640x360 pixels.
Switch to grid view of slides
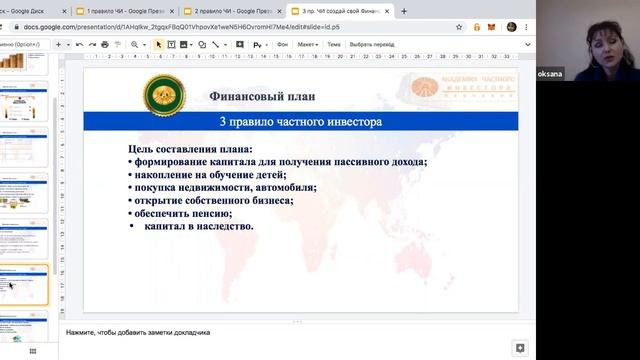tap(33, 351)
